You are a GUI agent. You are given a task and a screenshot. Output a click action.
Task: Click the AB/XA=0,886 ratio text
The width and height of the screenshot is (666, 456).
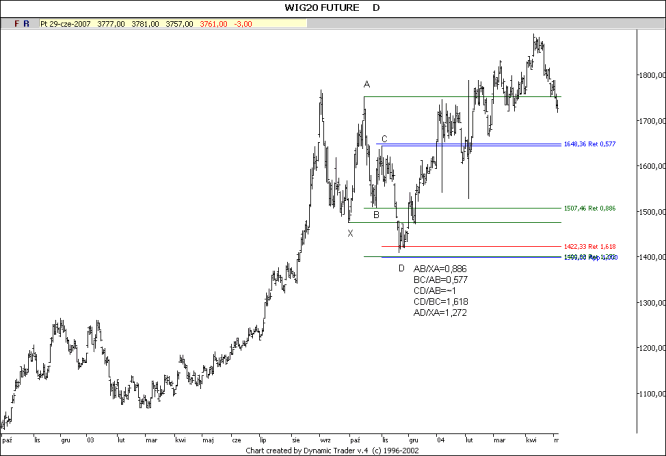(x=440, y=268)
